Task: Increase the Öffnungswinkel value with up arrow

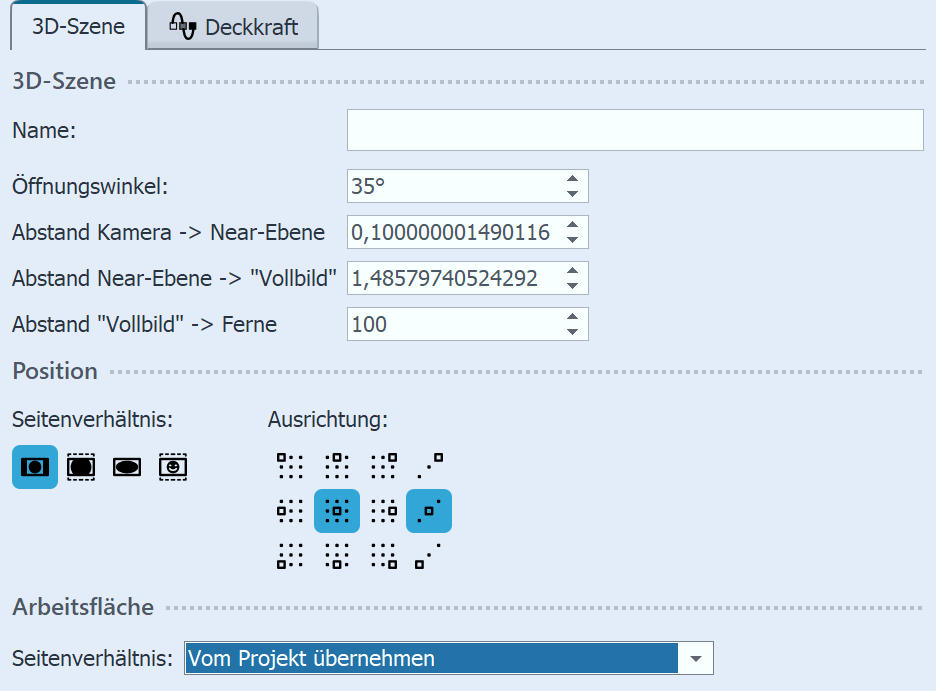Action: click(572, 179)
